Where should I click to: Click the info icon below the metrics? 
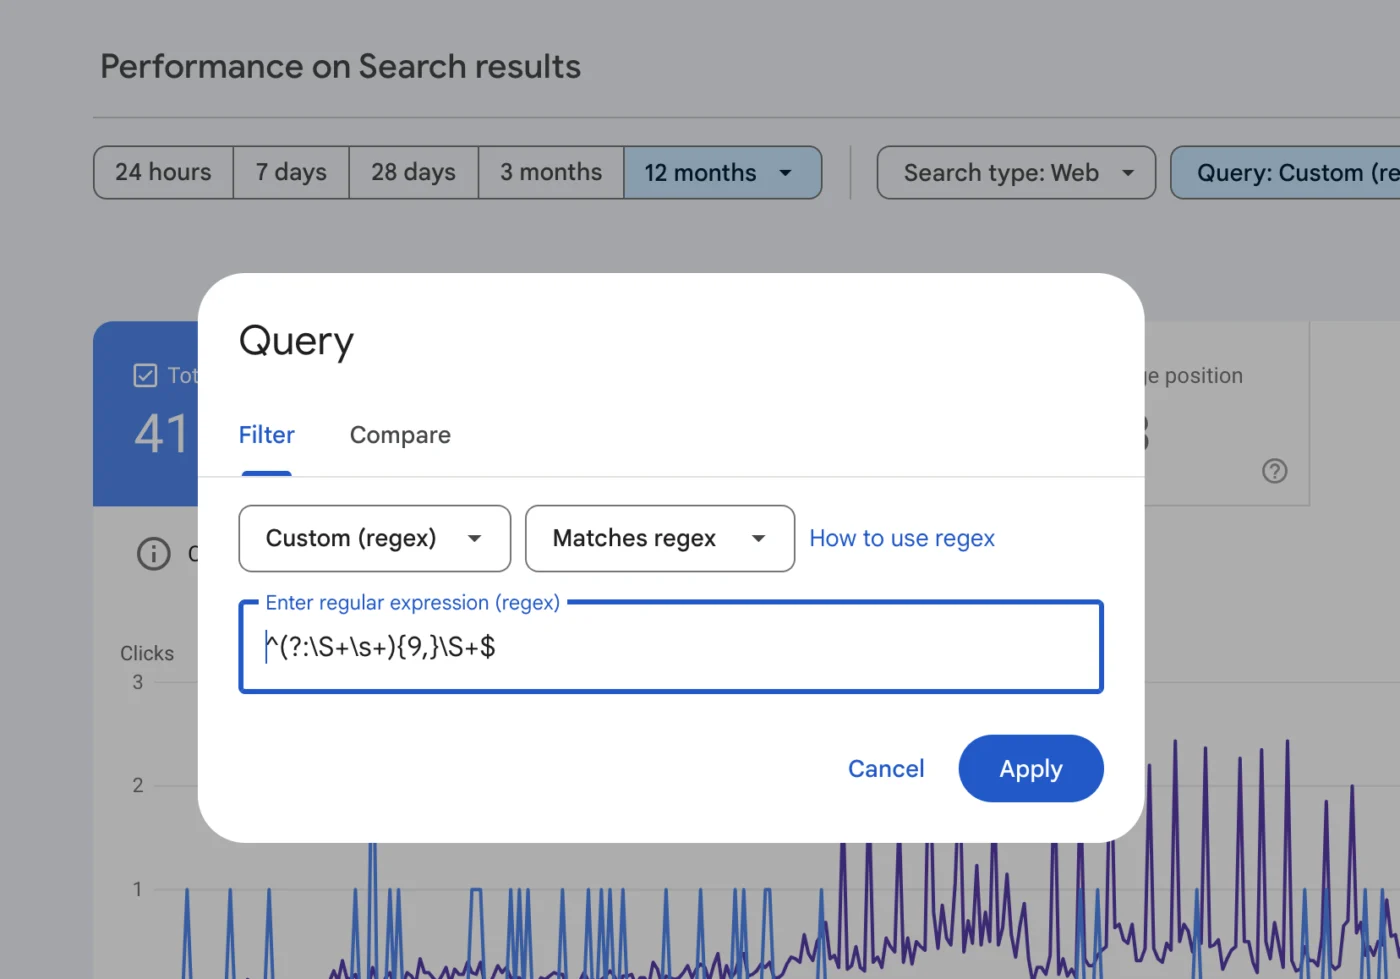pyautogui.click(x=153, y=553)
